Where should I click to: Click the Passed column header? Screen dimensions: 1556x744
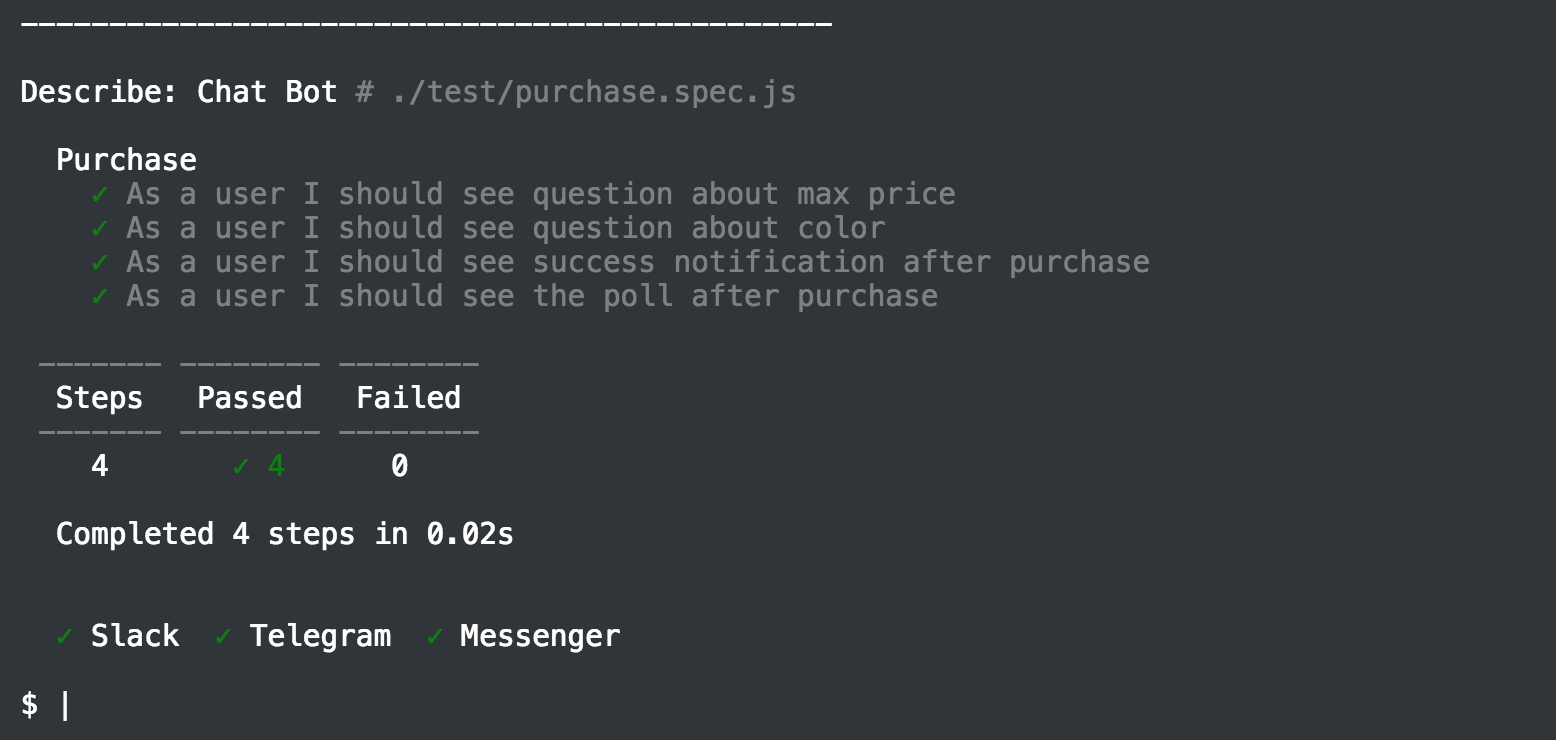tap(250, 398)
